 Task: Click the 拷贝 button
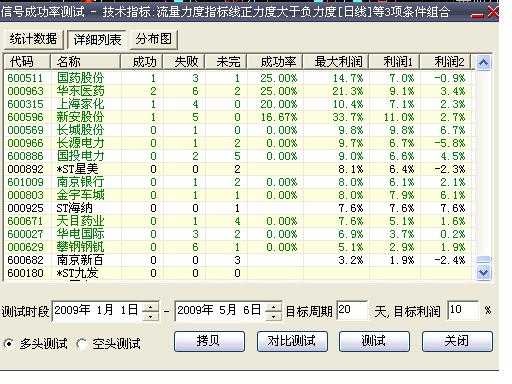(x=209, y=341)
